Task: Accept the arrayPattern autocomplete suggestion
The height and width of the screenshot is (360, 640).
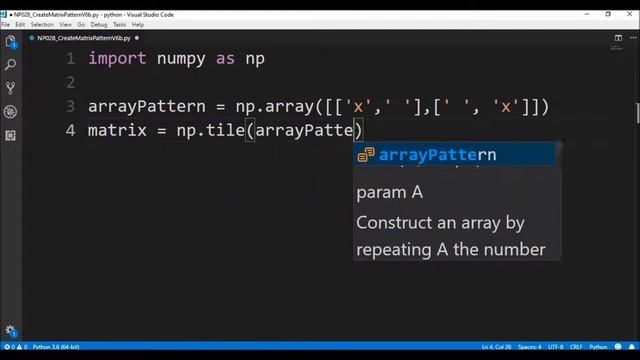Action: 454,155
